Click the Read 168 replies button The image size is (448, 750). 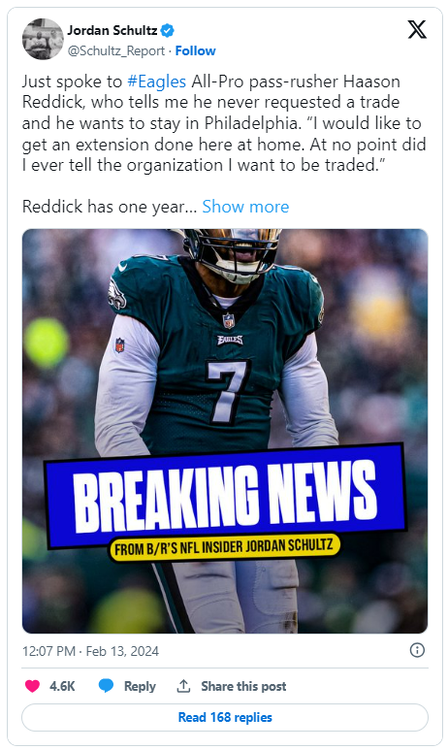pyautogui.click(x=225, y=717)
